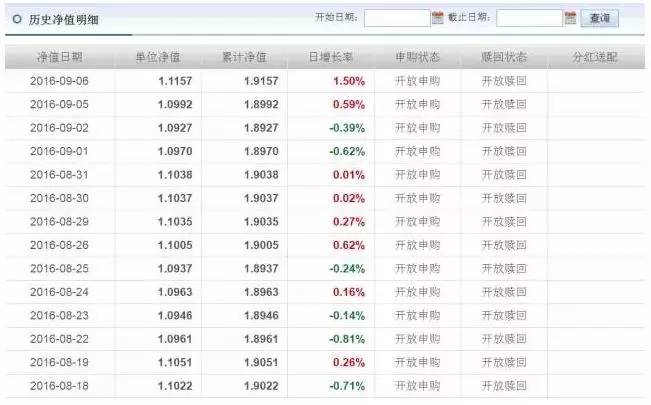This screenshot has height=405, width=651.
Task: Select date cell 2016-08-23
Action: point(59,316)
